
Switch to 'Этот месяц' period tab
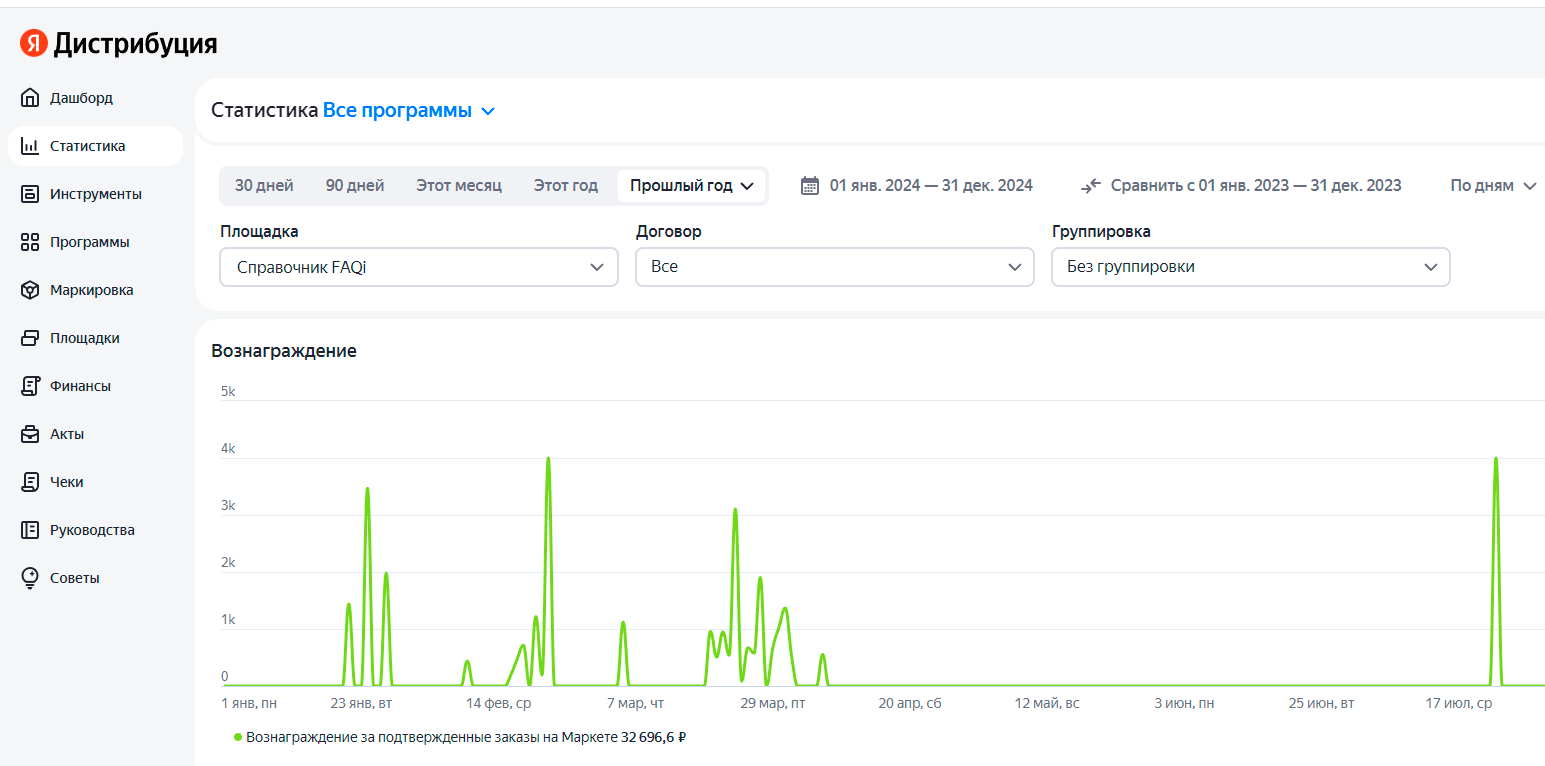(x=459, y=186)
